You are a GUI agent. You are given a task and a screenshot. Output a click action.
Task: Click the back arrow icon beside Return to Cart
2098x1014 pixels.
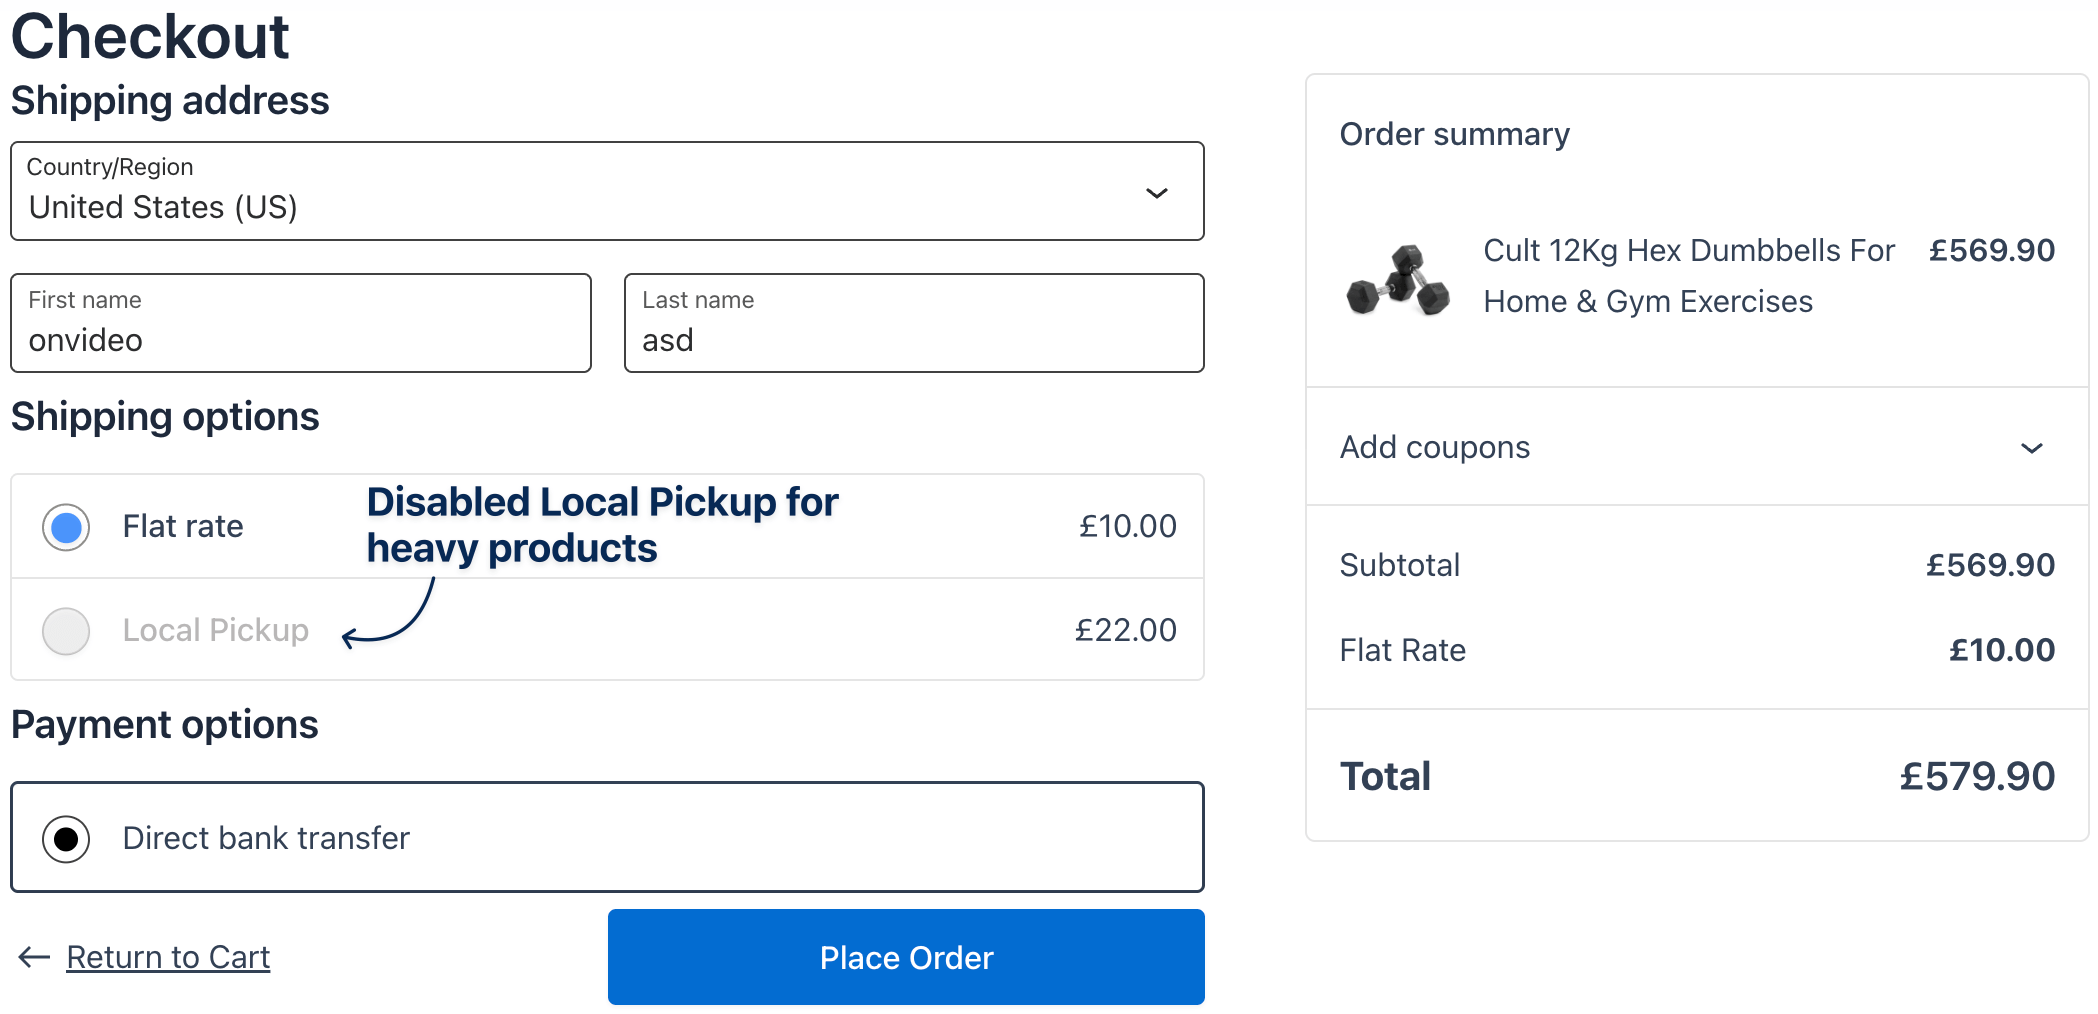(34, 957)
